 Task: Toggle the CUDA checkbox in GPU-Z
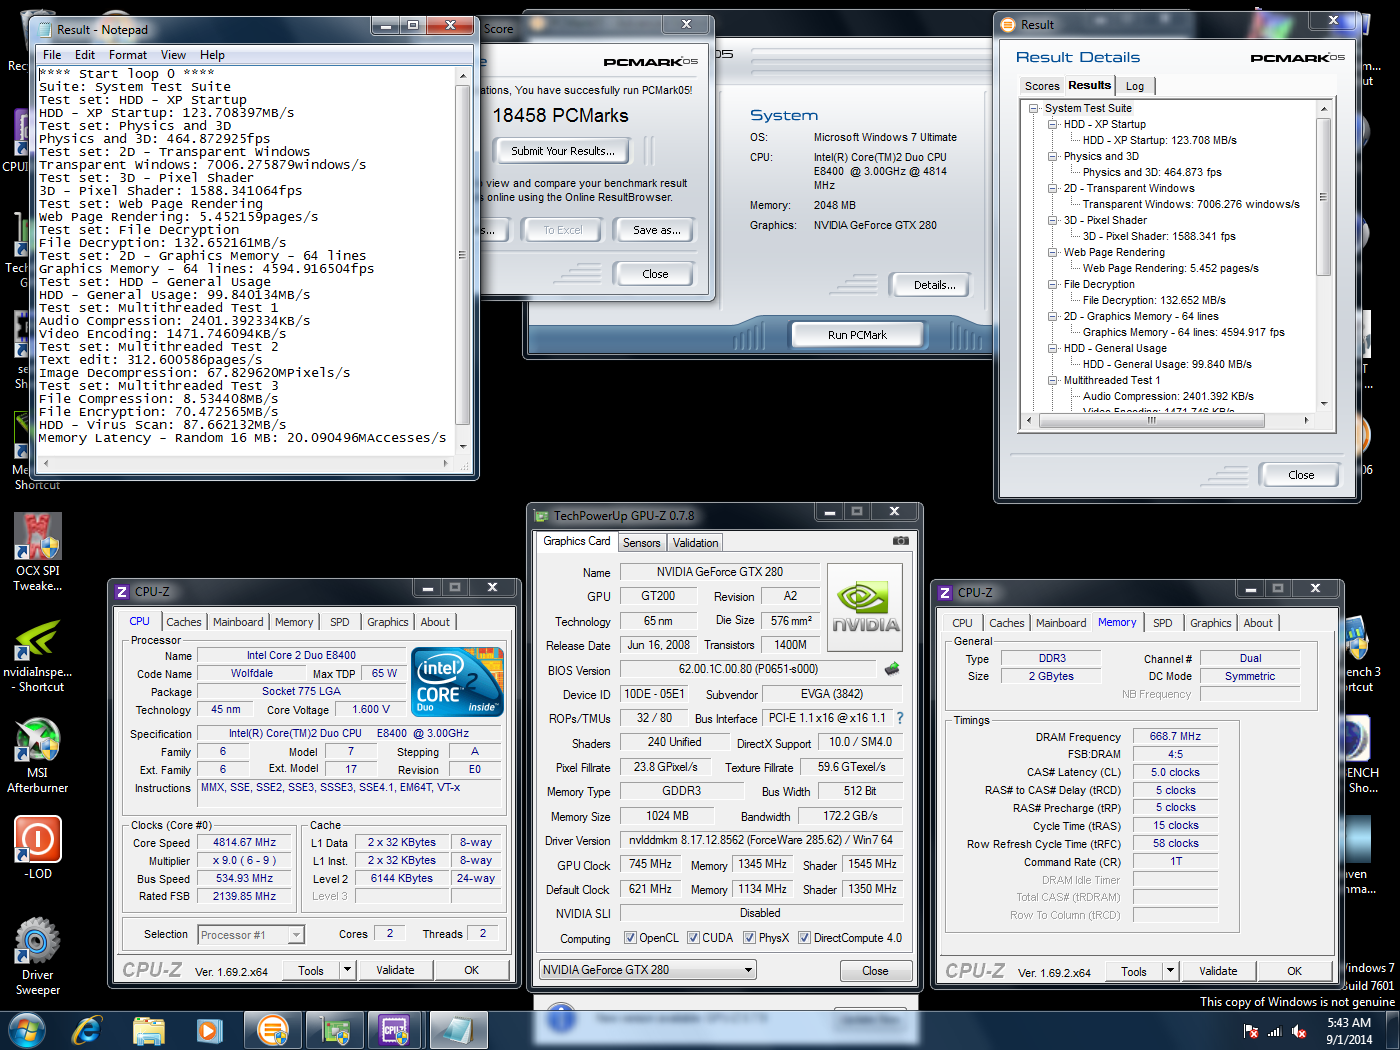tap(693, 938)
